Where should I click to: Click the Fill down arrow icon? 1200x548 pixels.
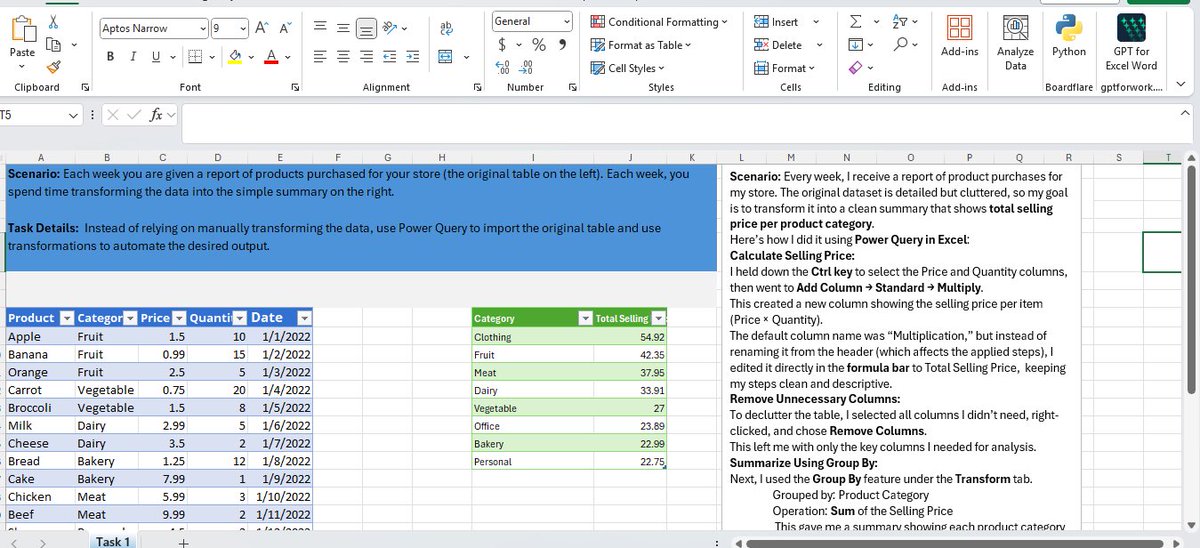[856, 45]
